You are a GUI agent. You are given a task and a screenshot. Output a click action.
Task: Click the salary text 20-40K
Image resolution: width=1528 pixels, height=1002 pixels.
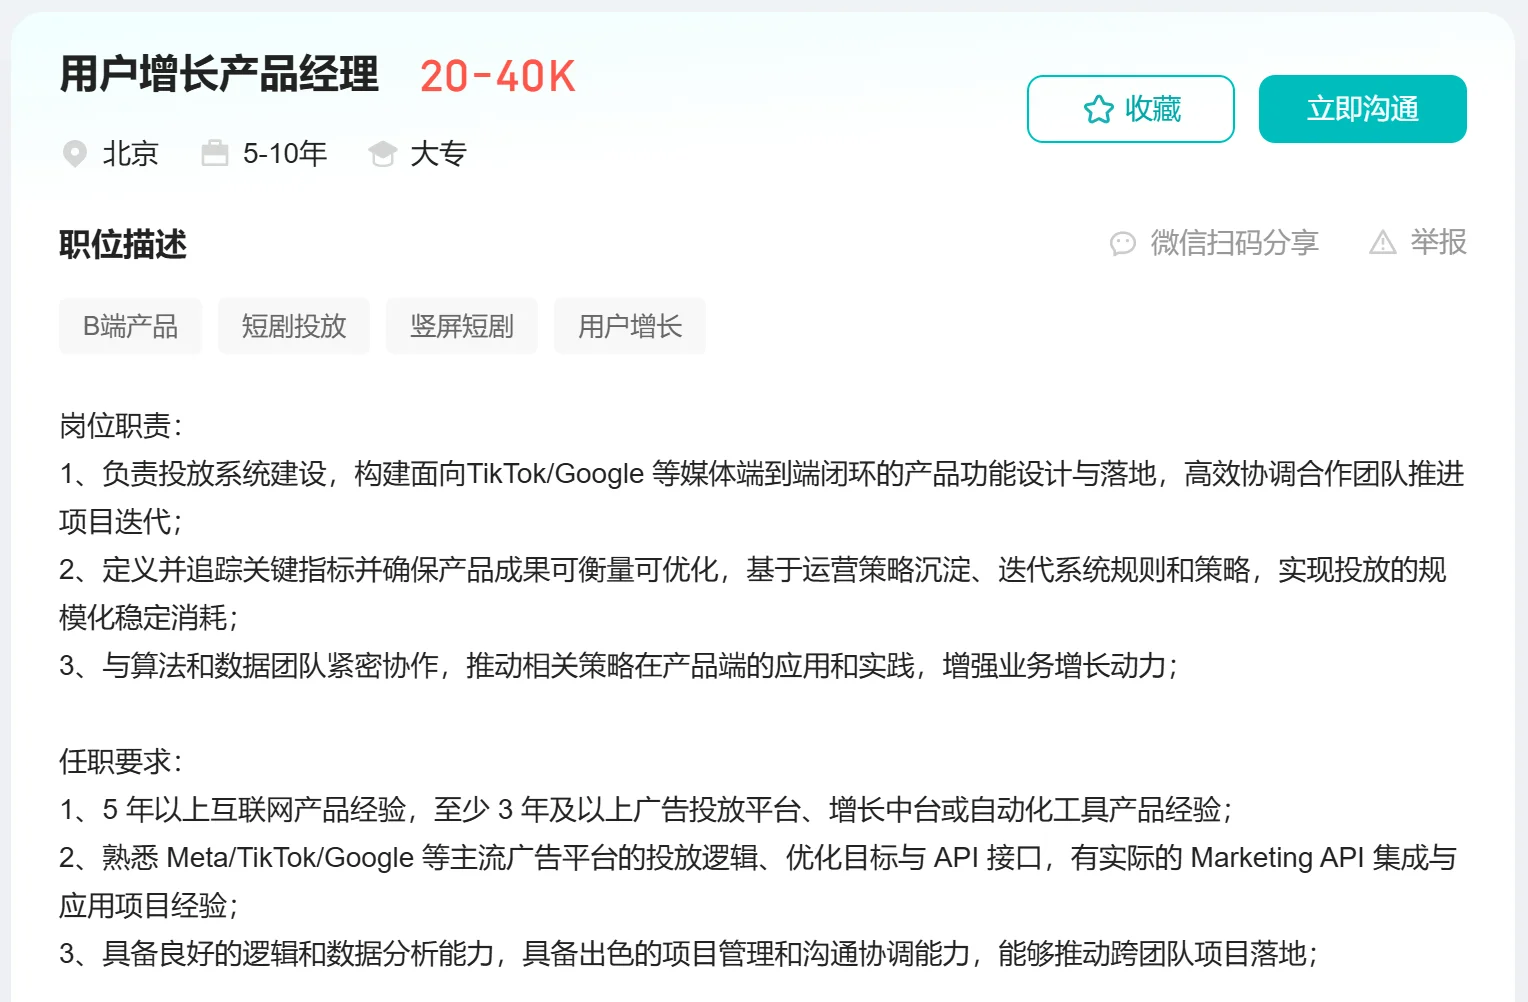[498, 77]
